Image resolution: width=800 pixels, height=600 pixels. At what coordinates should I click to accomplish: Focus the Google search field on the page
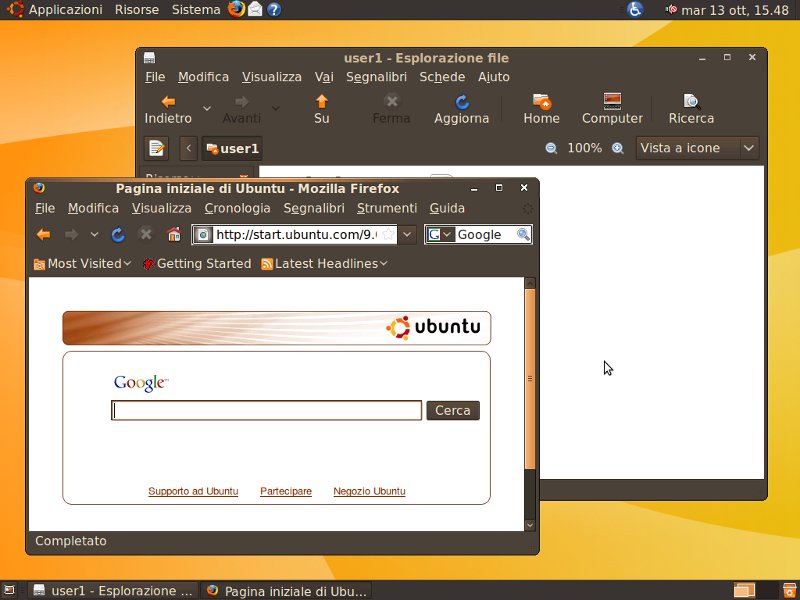click(266, 411)
